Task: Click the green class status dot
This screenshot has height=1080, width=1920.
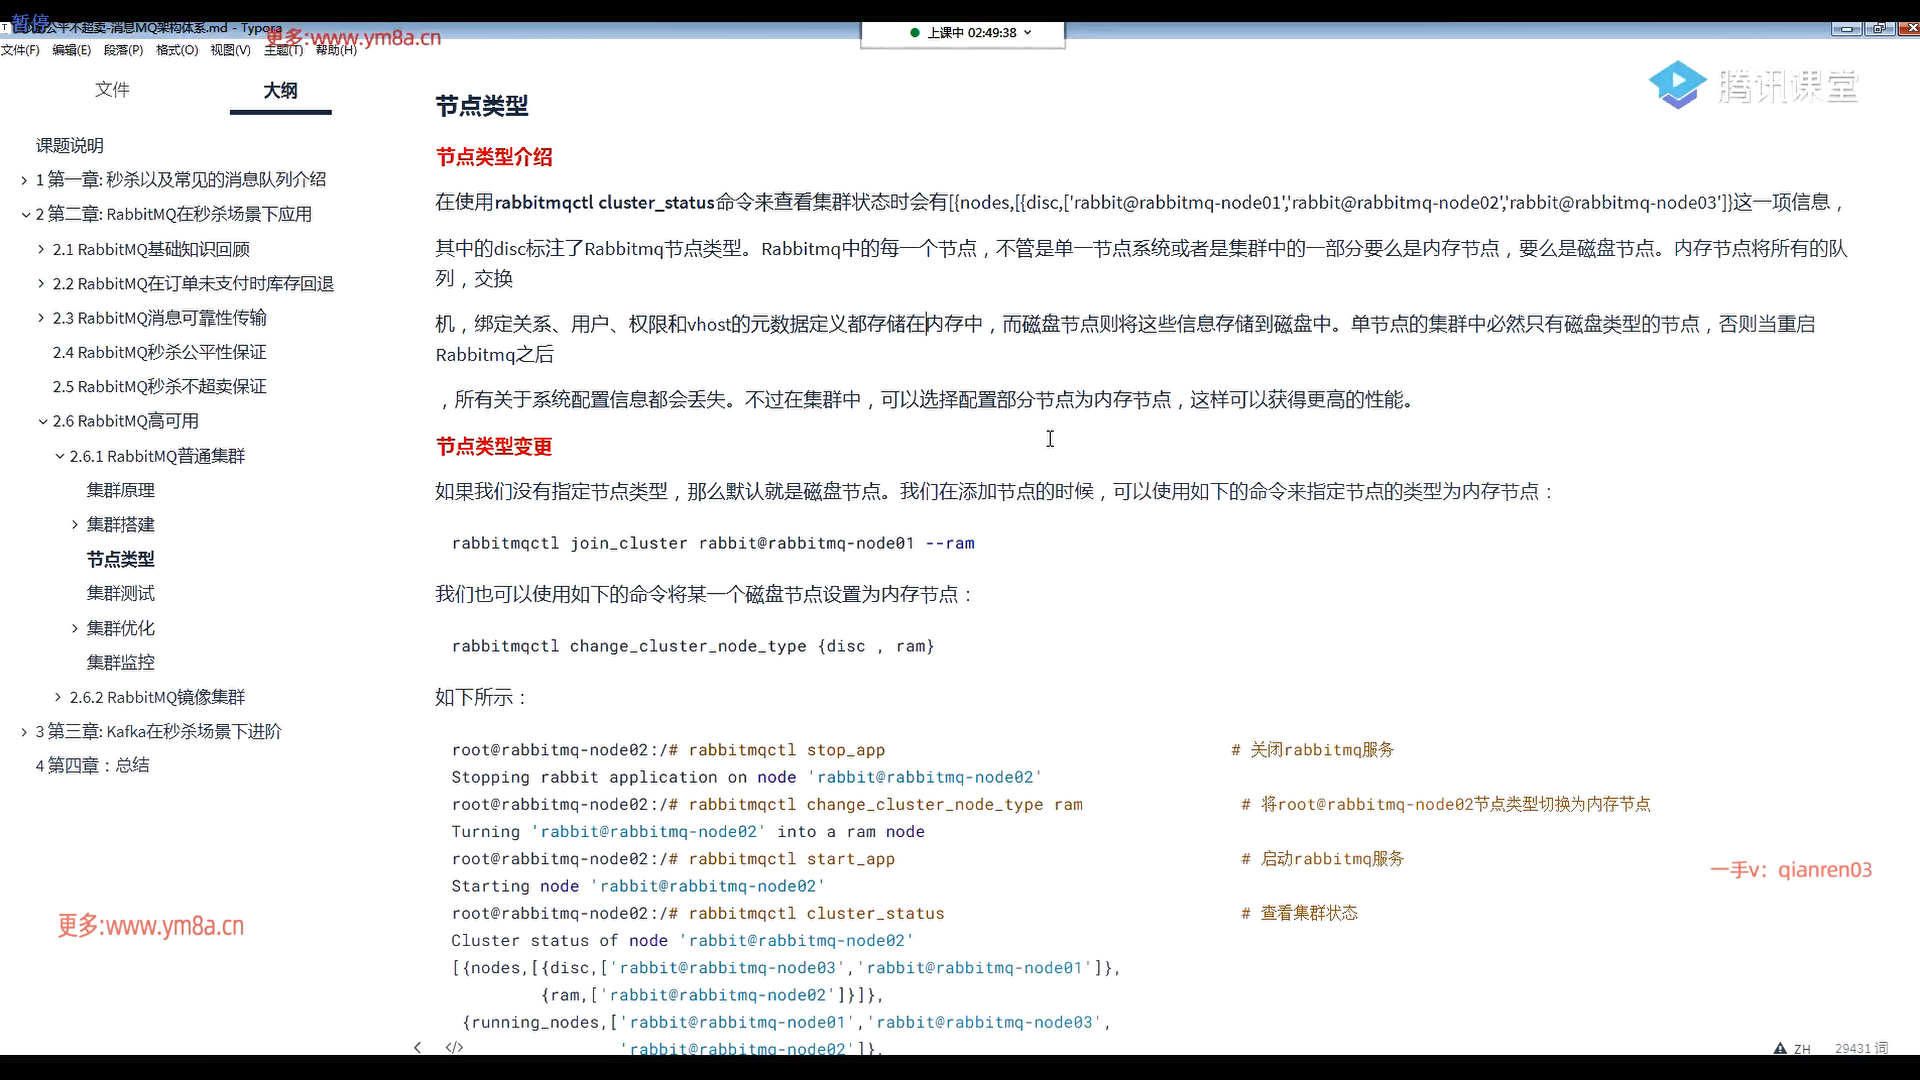Action: (914, 32)
